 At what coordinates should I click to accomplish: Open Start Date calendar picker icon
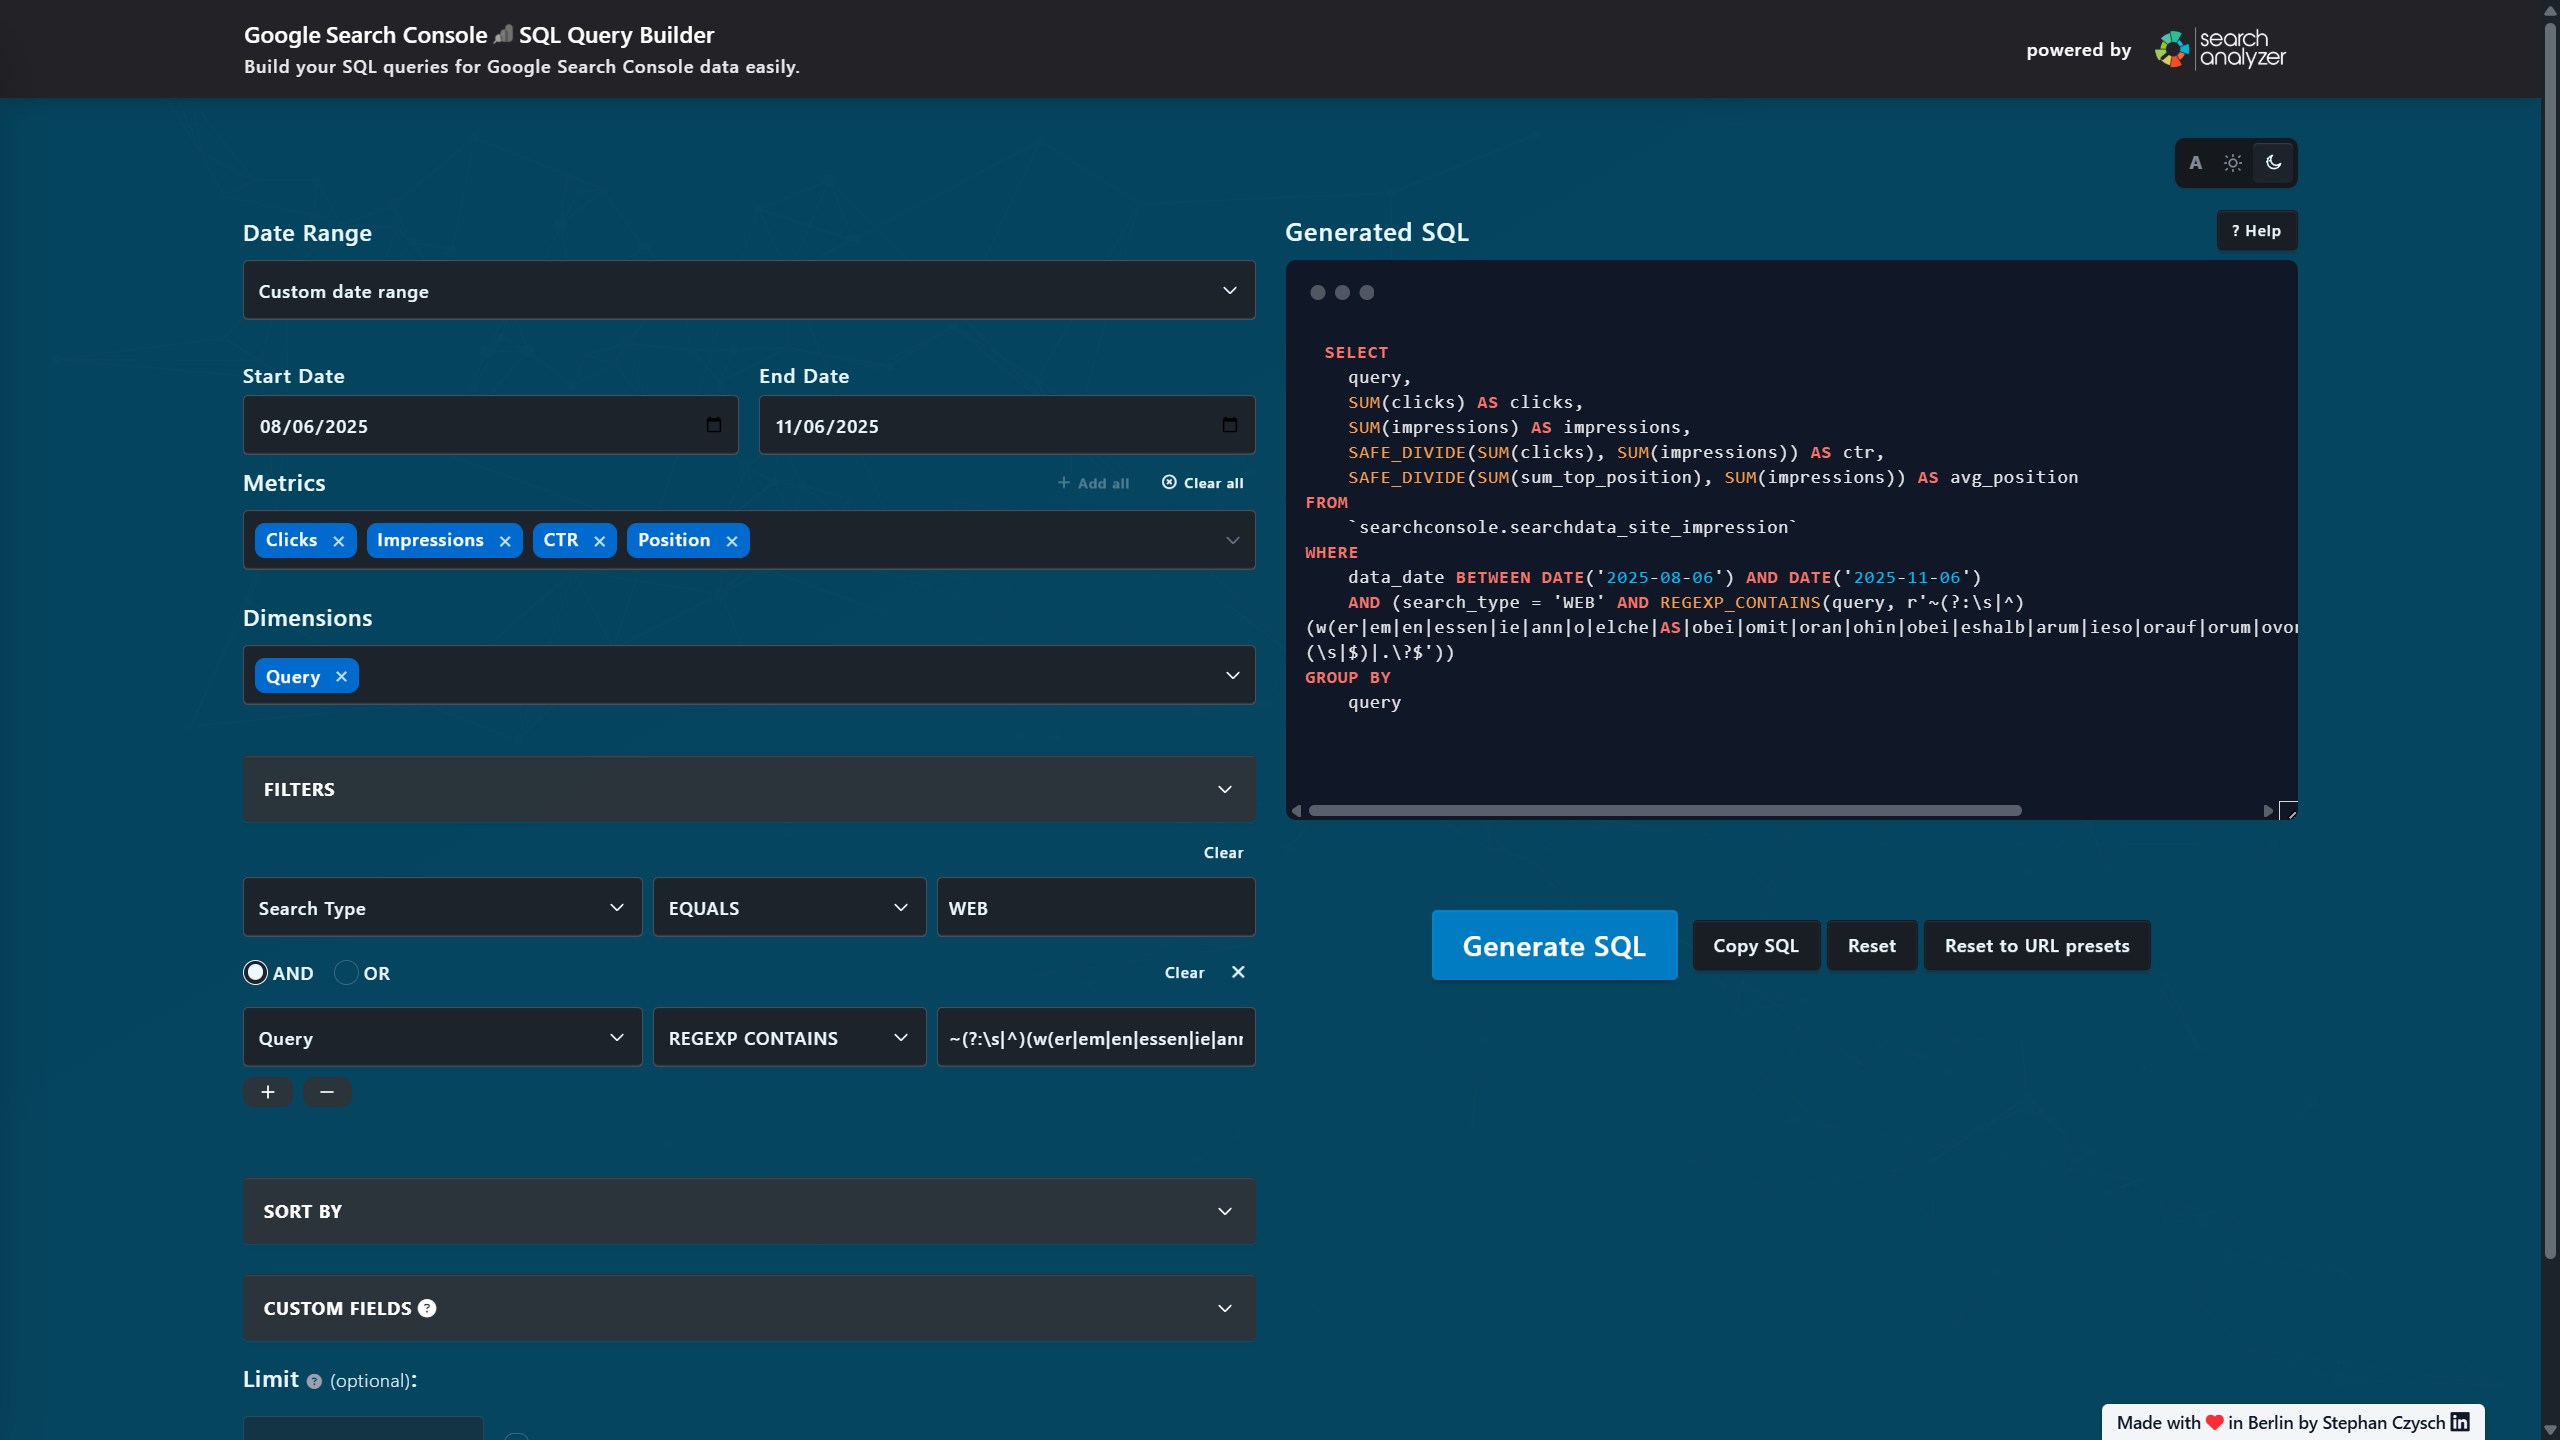tap(713, 425)
